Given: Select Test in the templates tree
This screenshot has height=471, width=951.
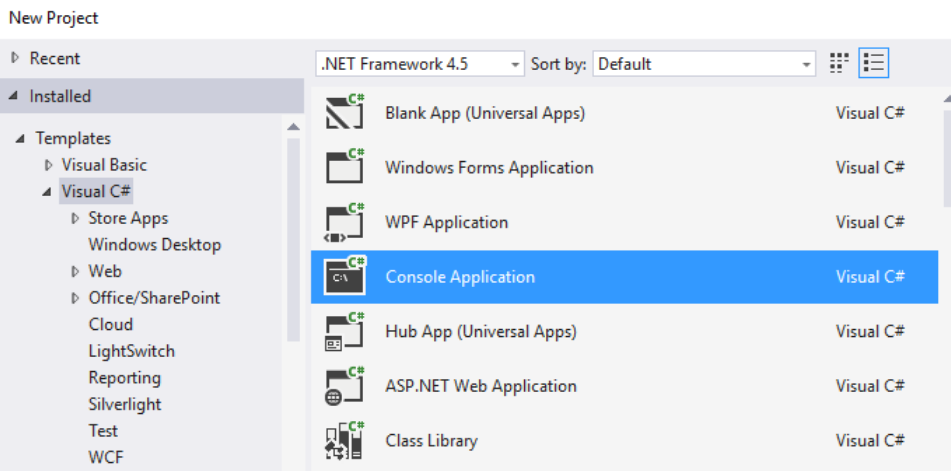Looking at the screenshot, I should pos(103,431).
